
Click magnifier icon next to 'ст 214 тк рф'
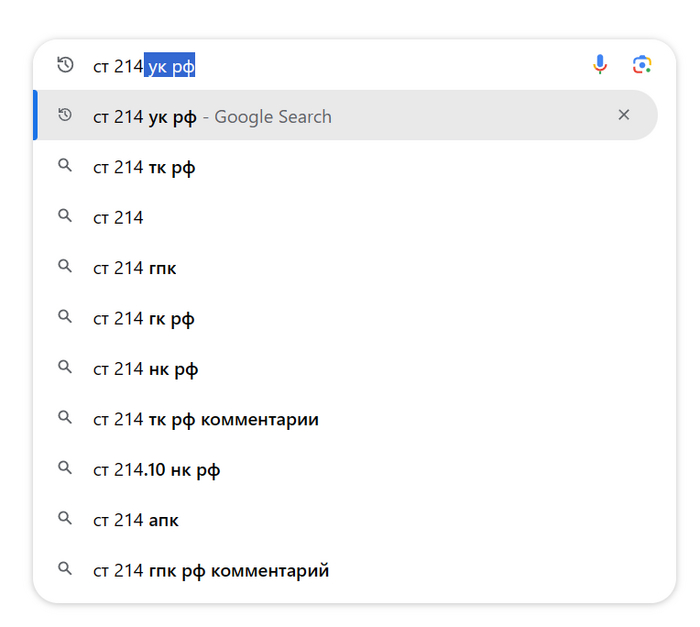(x=65, y=166)
